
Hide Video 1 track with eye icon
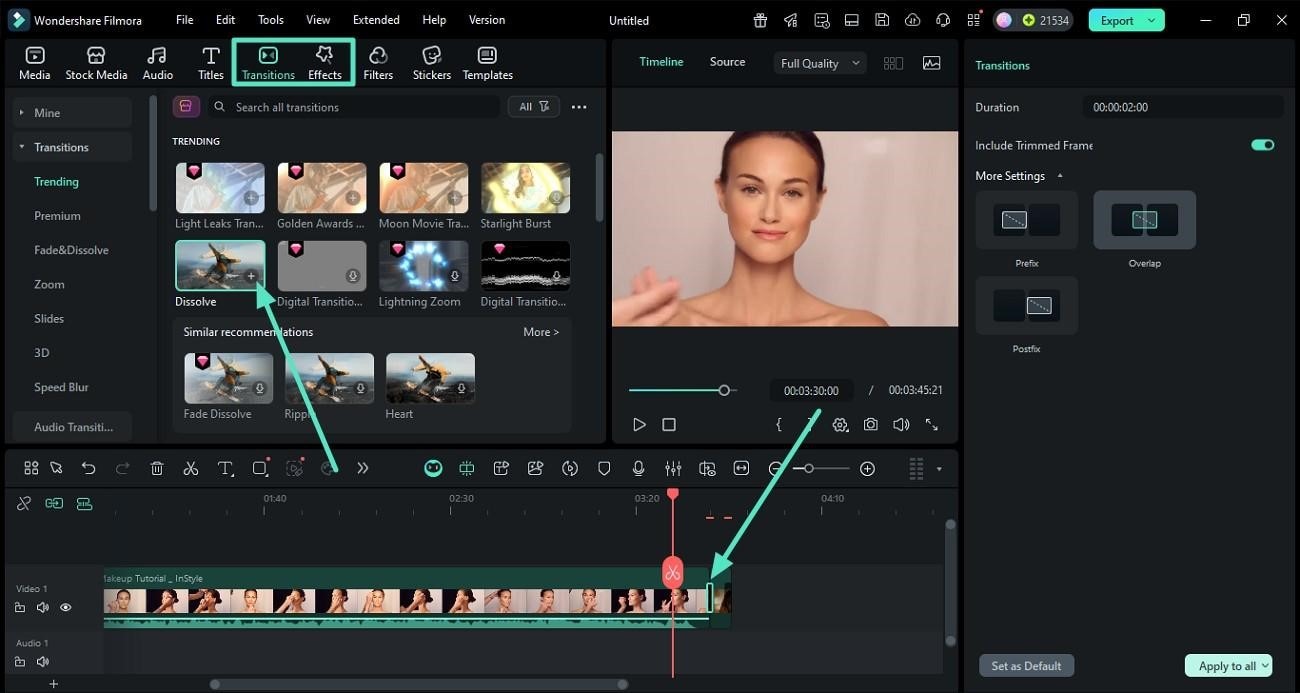66,607
